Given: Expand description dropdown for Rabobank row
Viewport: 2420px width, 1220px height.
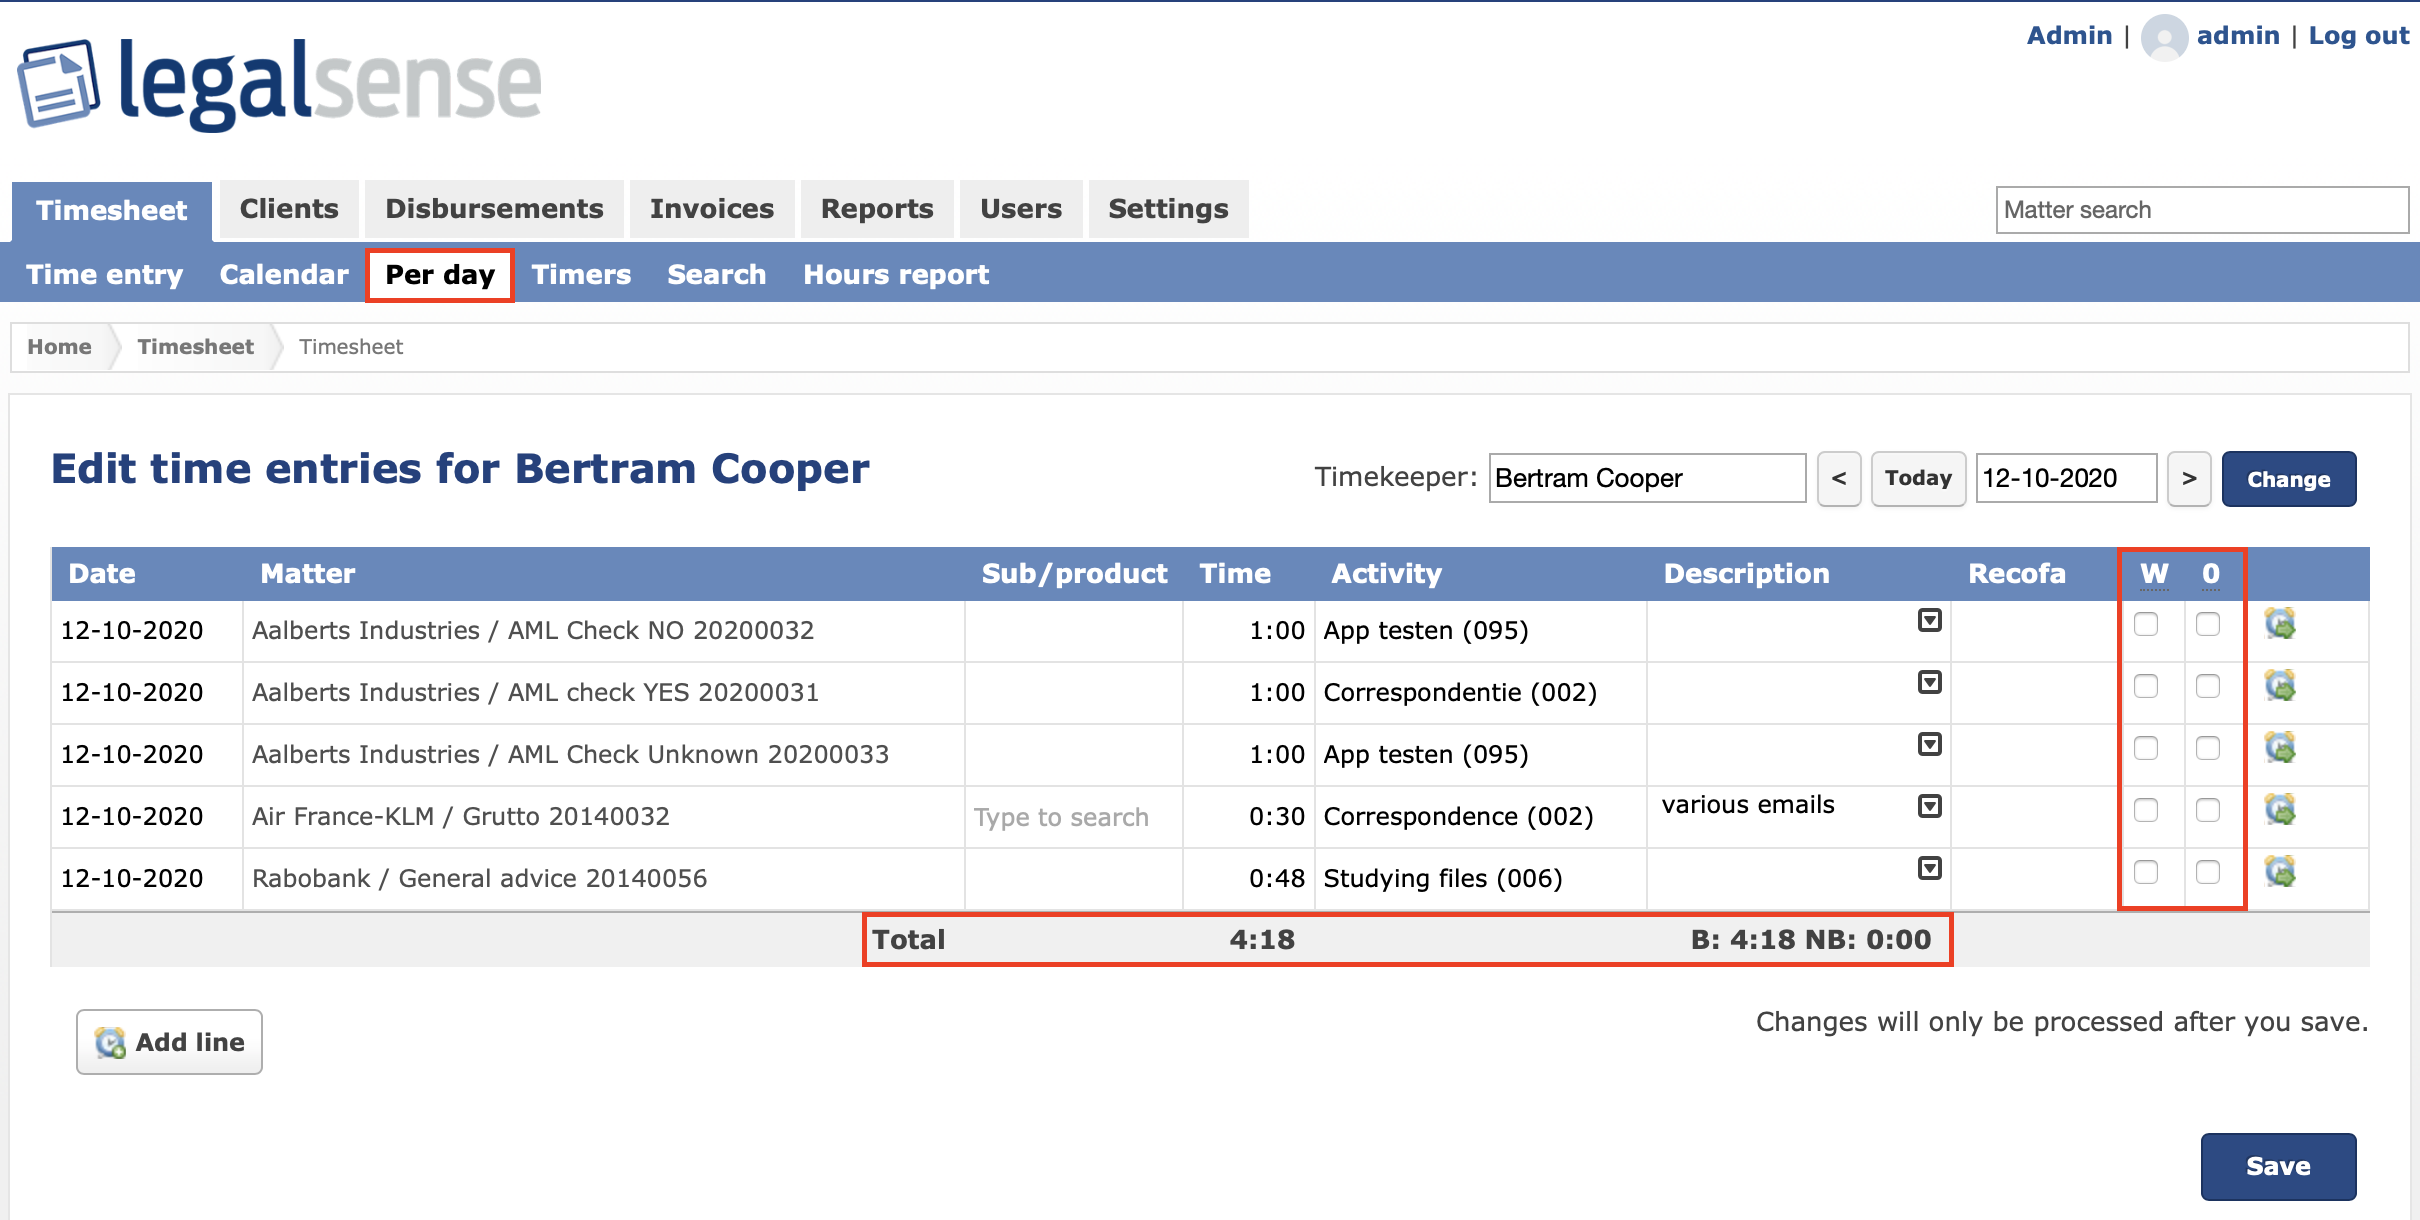Looking at the screenshot, I should click(1930, 869).
